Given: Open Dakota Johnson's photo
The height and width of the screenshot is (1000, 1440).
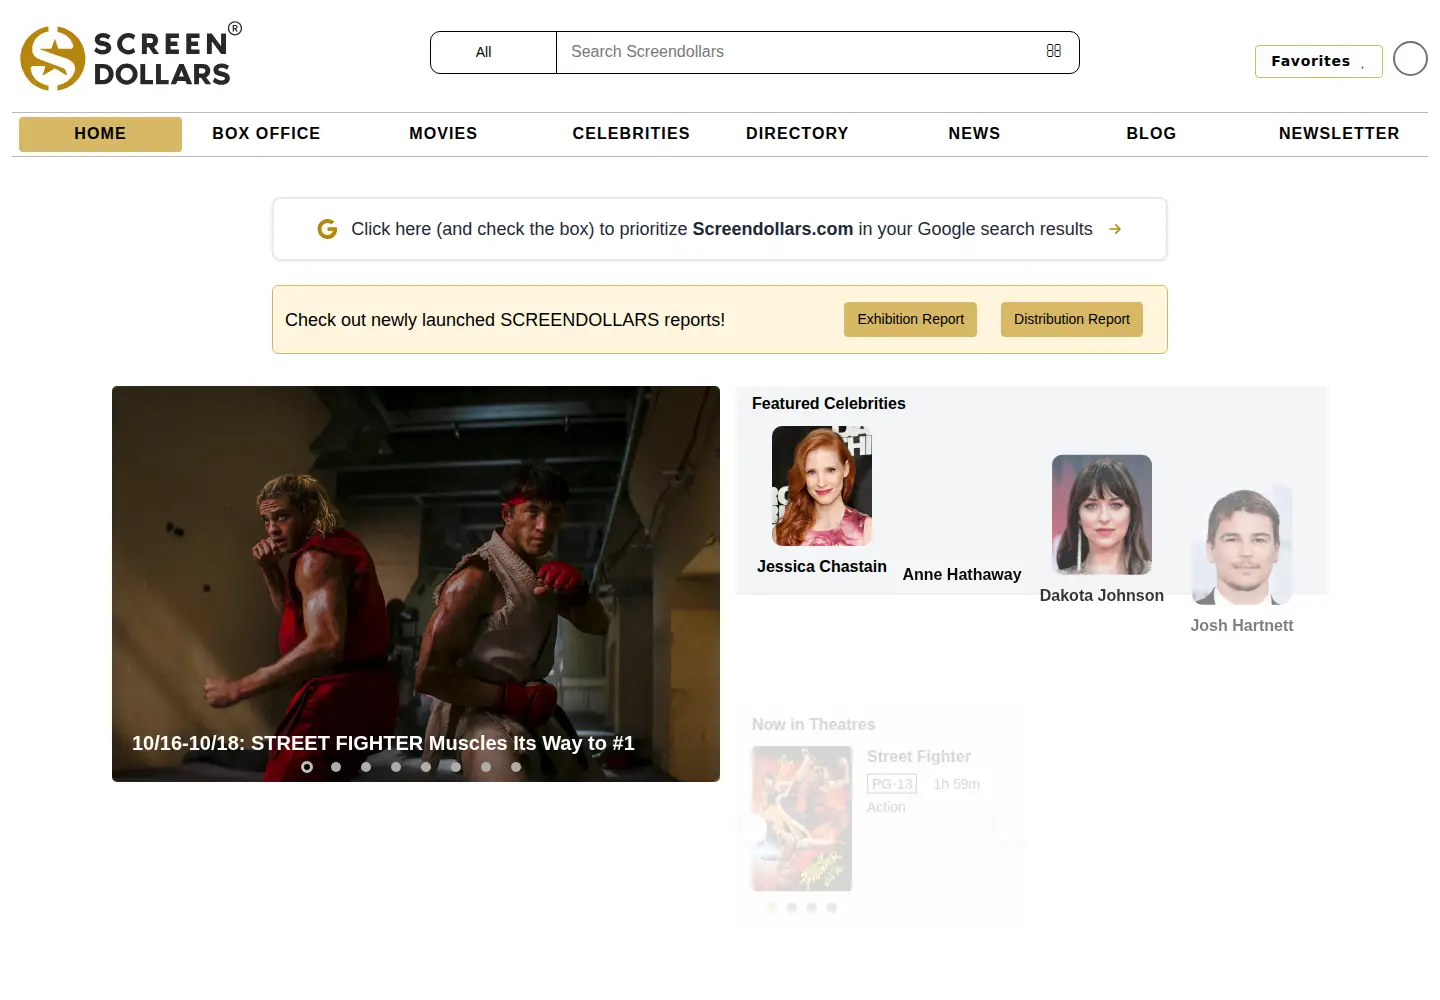Looking at the screenshot, I should coord(1102,515).
